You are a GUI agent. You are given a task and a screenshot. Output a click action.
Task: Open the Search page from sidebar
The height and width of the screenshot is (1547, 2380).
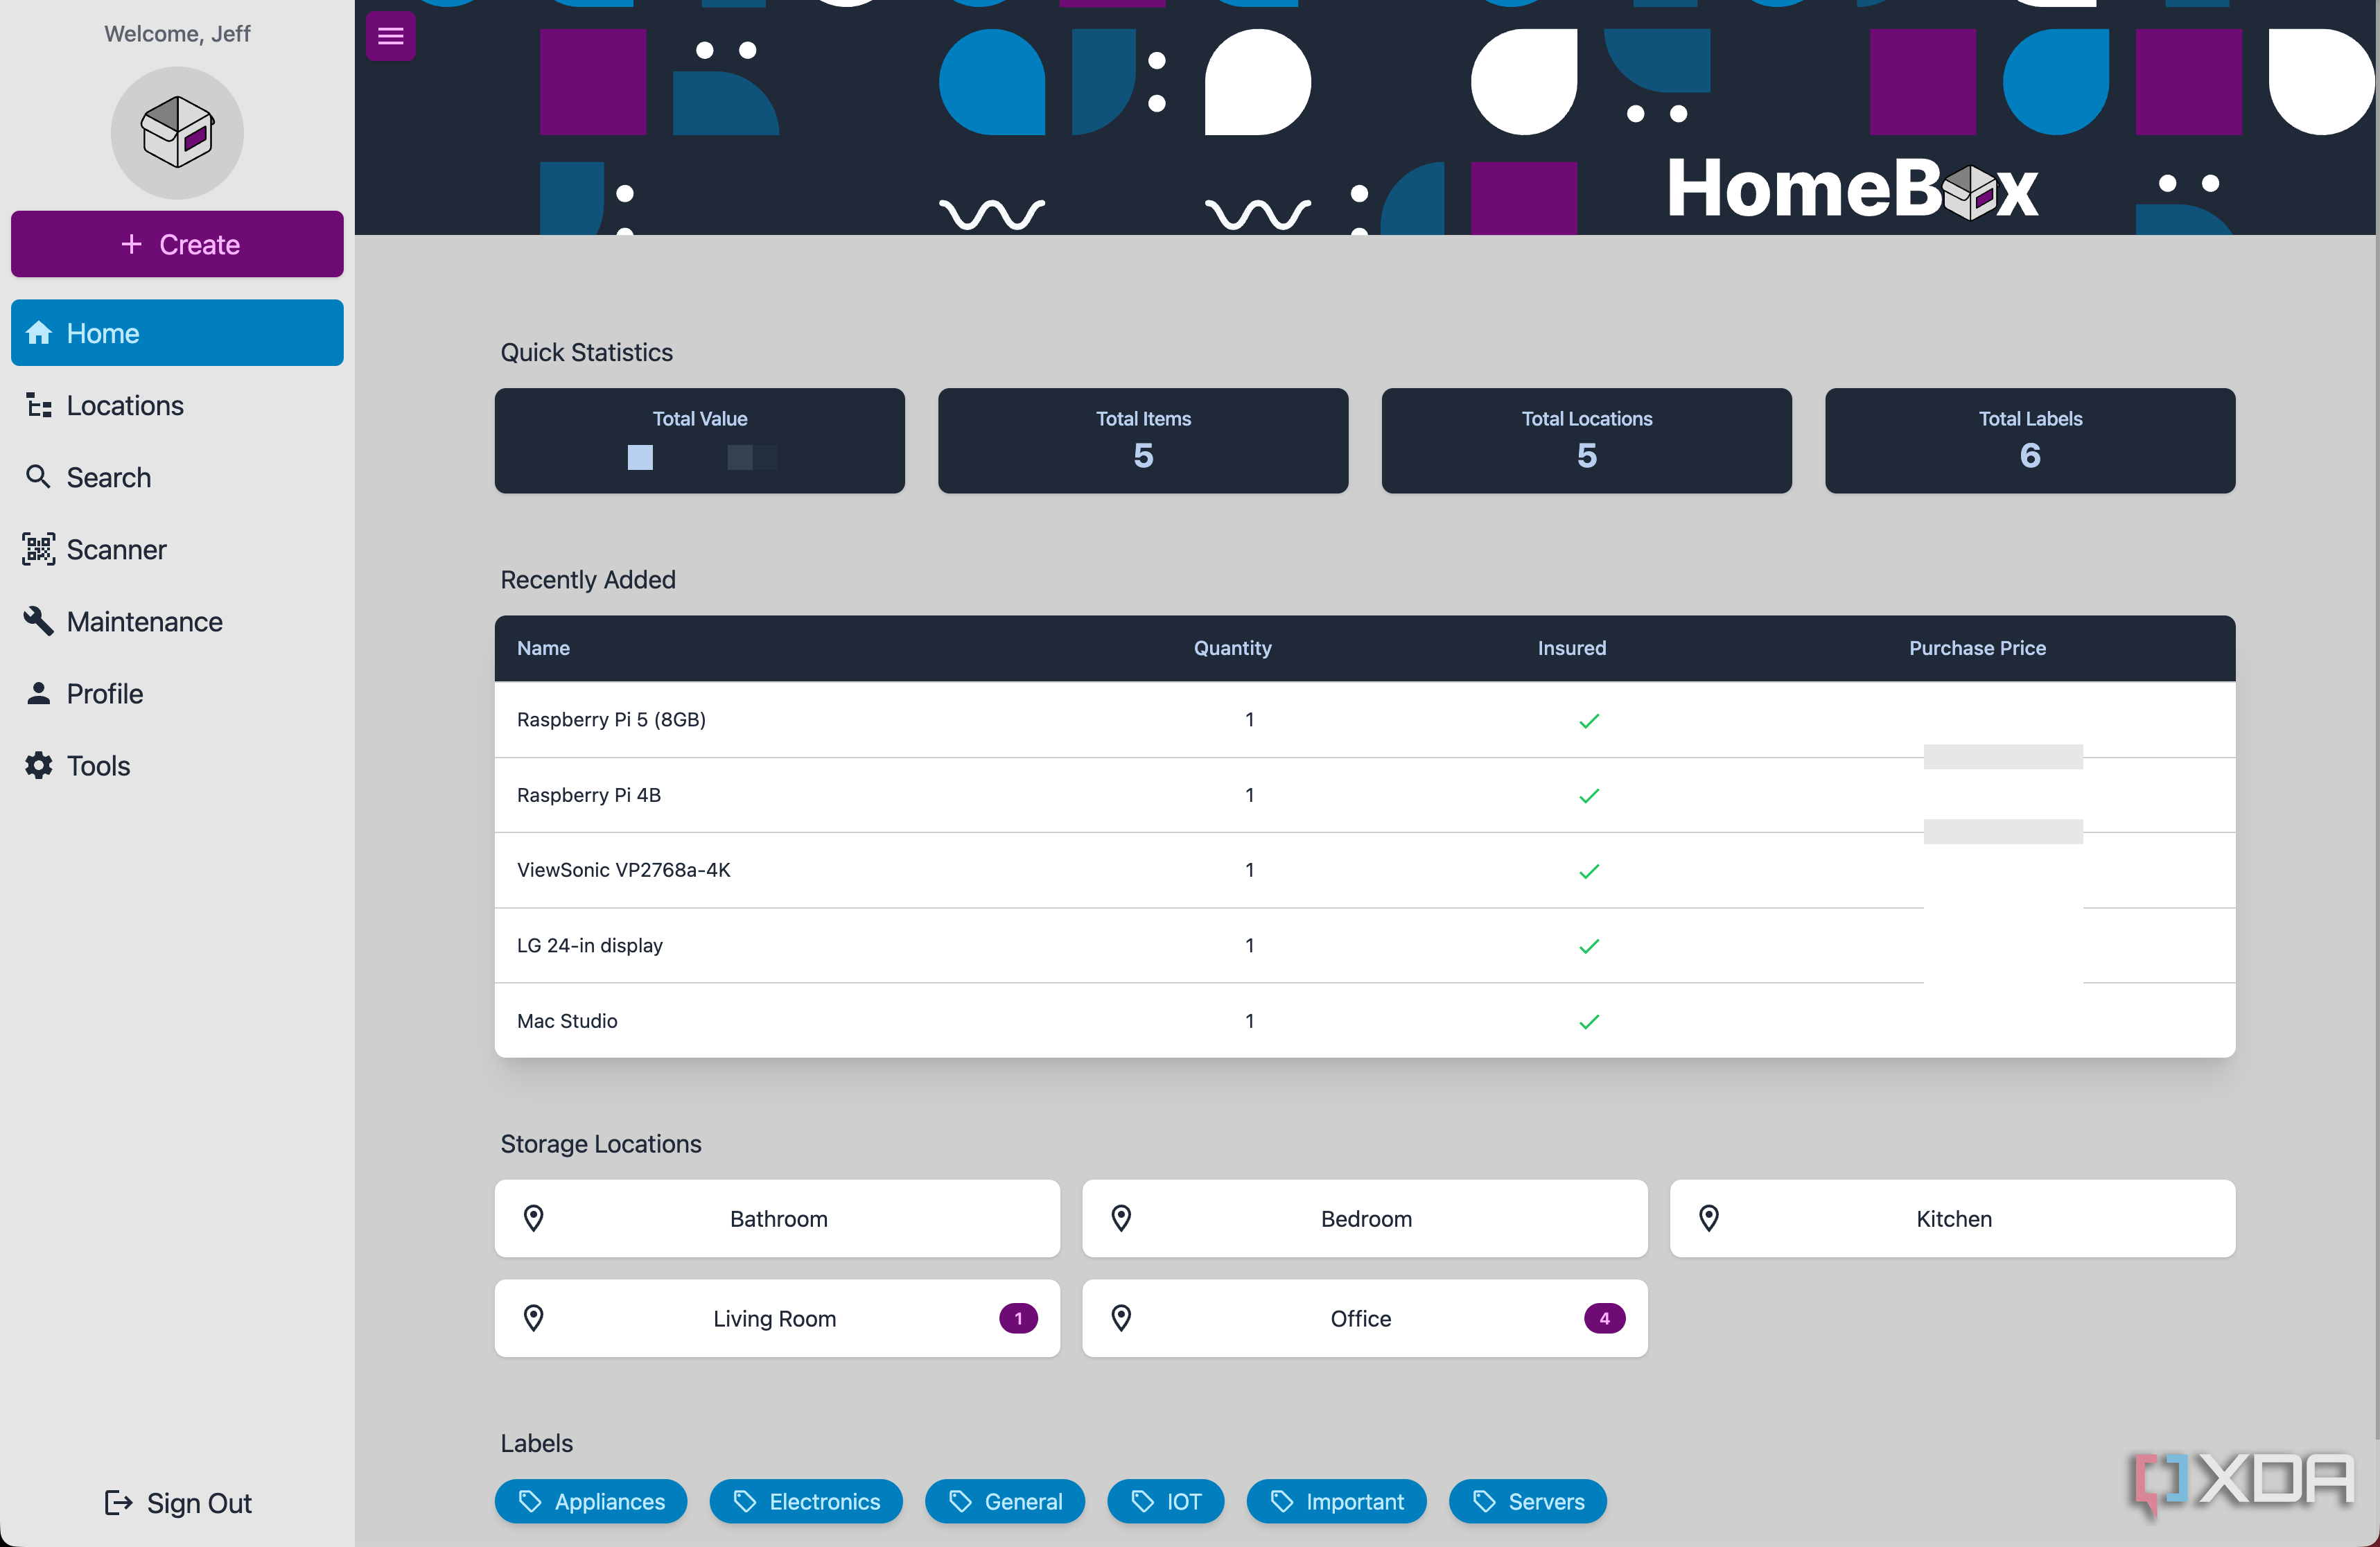point(177,477)
